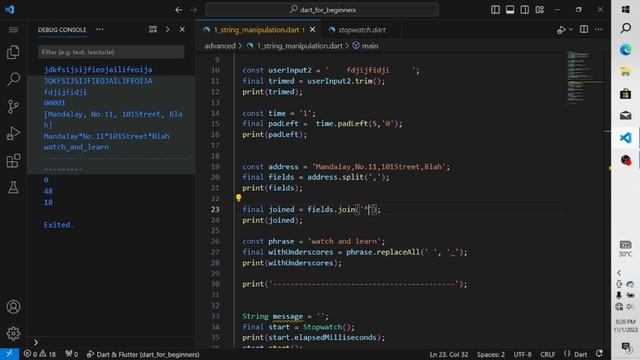The width and height of the screenshot is (640, 360).
Task: Clear the debug console output
Action: point(153,29)
